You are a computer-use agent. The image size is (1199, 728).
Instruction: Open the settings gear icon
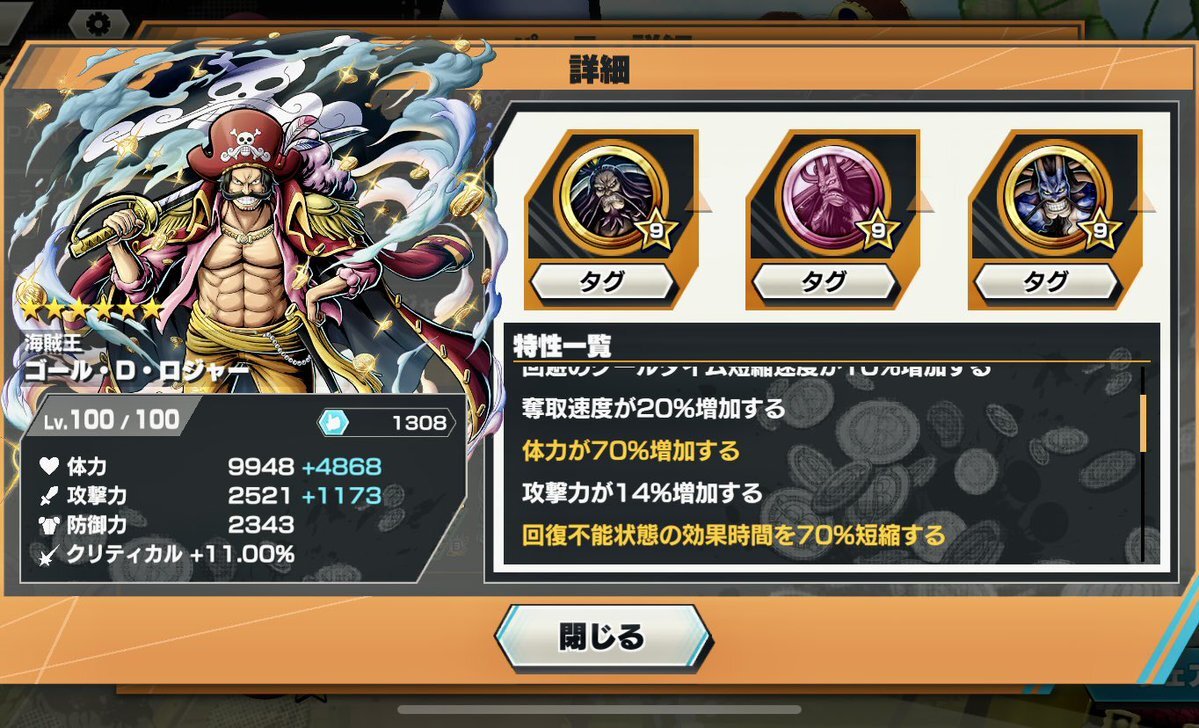[x=98, y=23]
